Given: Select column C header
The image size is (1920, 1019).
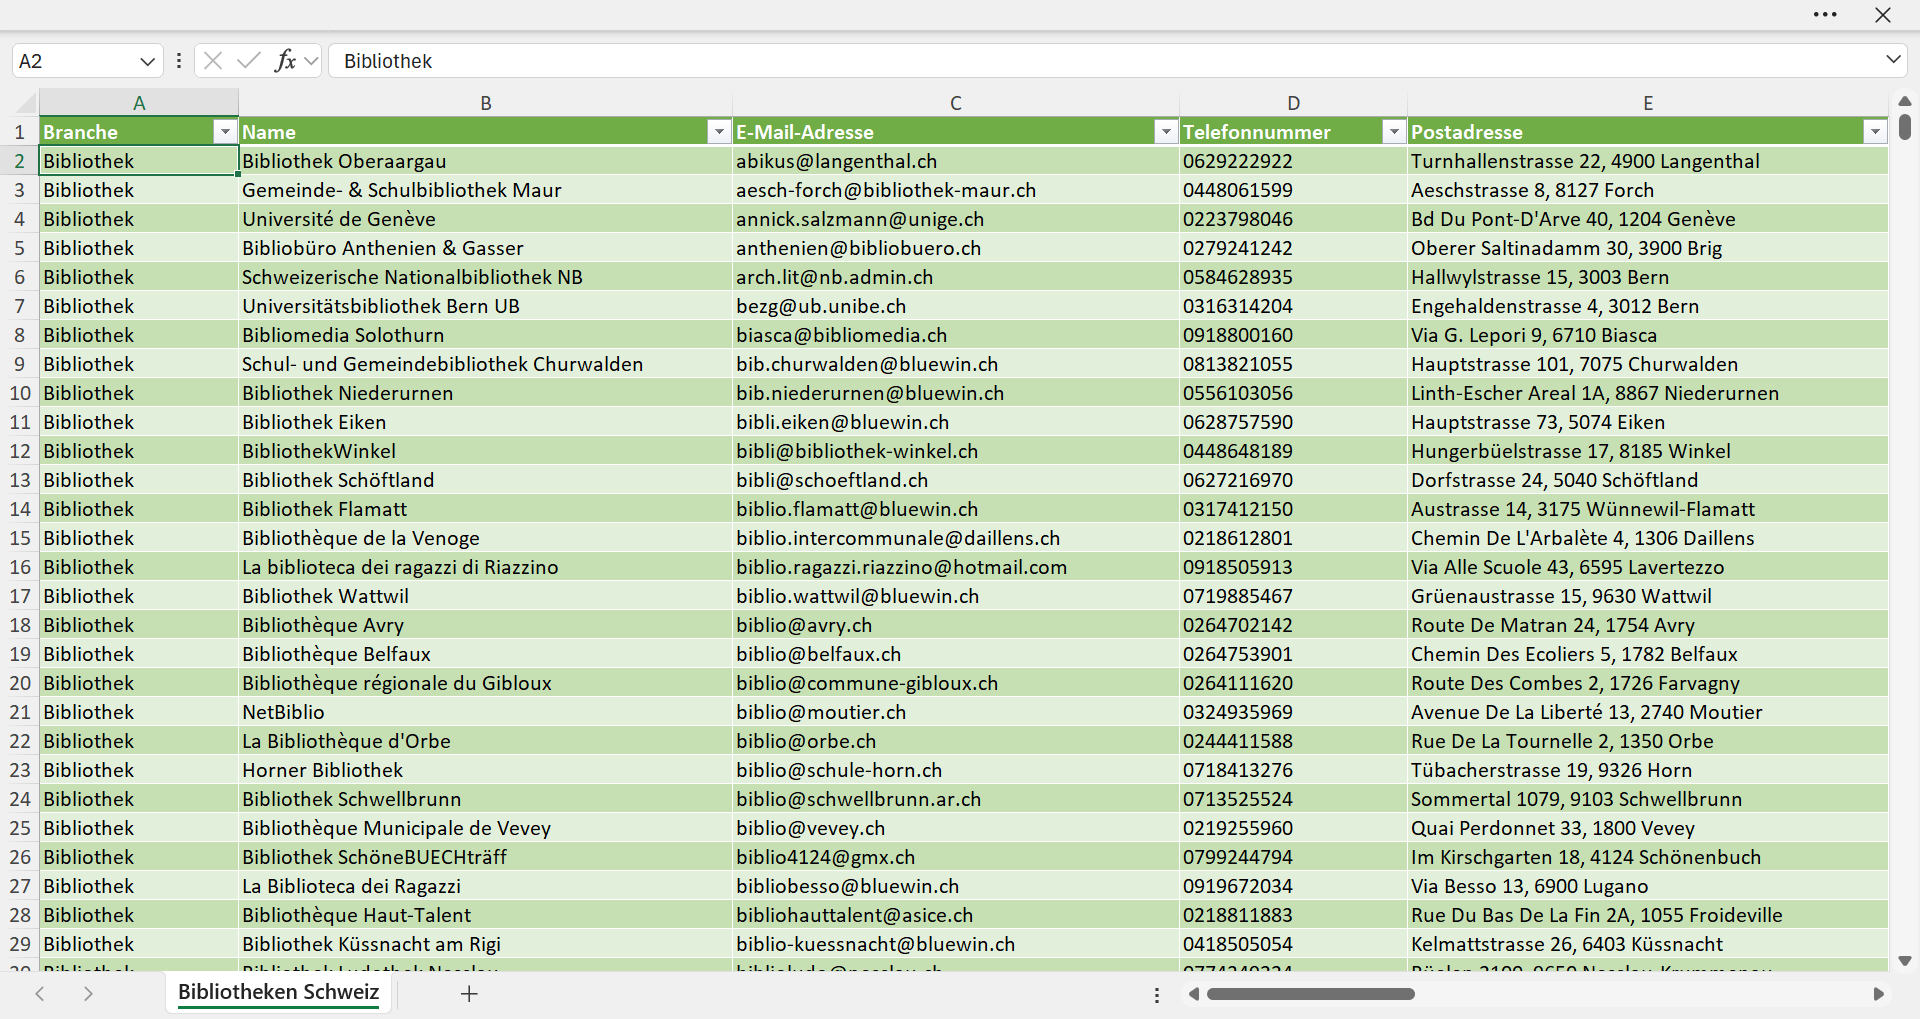Looking at the screenshot, I should click(x=956, y=103).
